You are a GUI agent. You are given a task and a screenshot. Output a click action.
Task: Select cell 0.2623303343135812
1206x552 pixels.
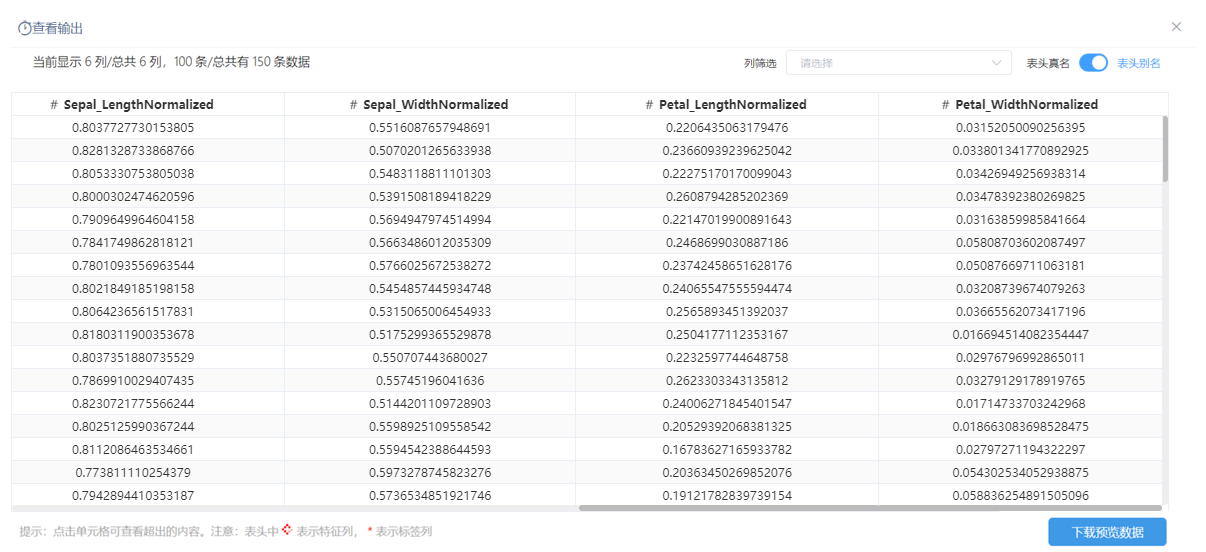tap(727, 381)
